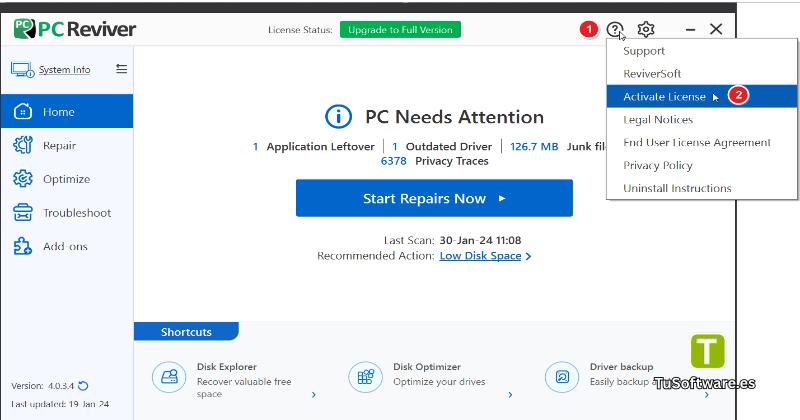Click the Disk Optimizer shortcut icon
The width and height of the screenshot is (800, 420).
click(365, 377)
